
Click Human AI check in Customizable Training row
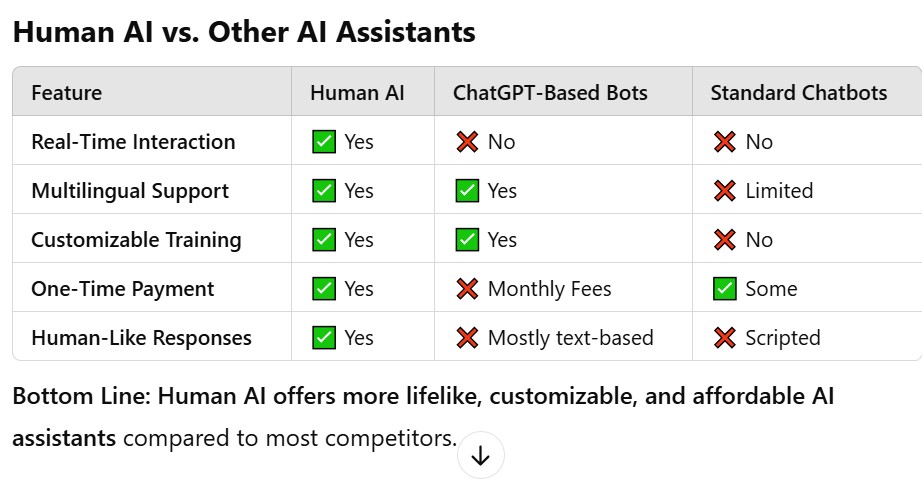pos(324,240)
